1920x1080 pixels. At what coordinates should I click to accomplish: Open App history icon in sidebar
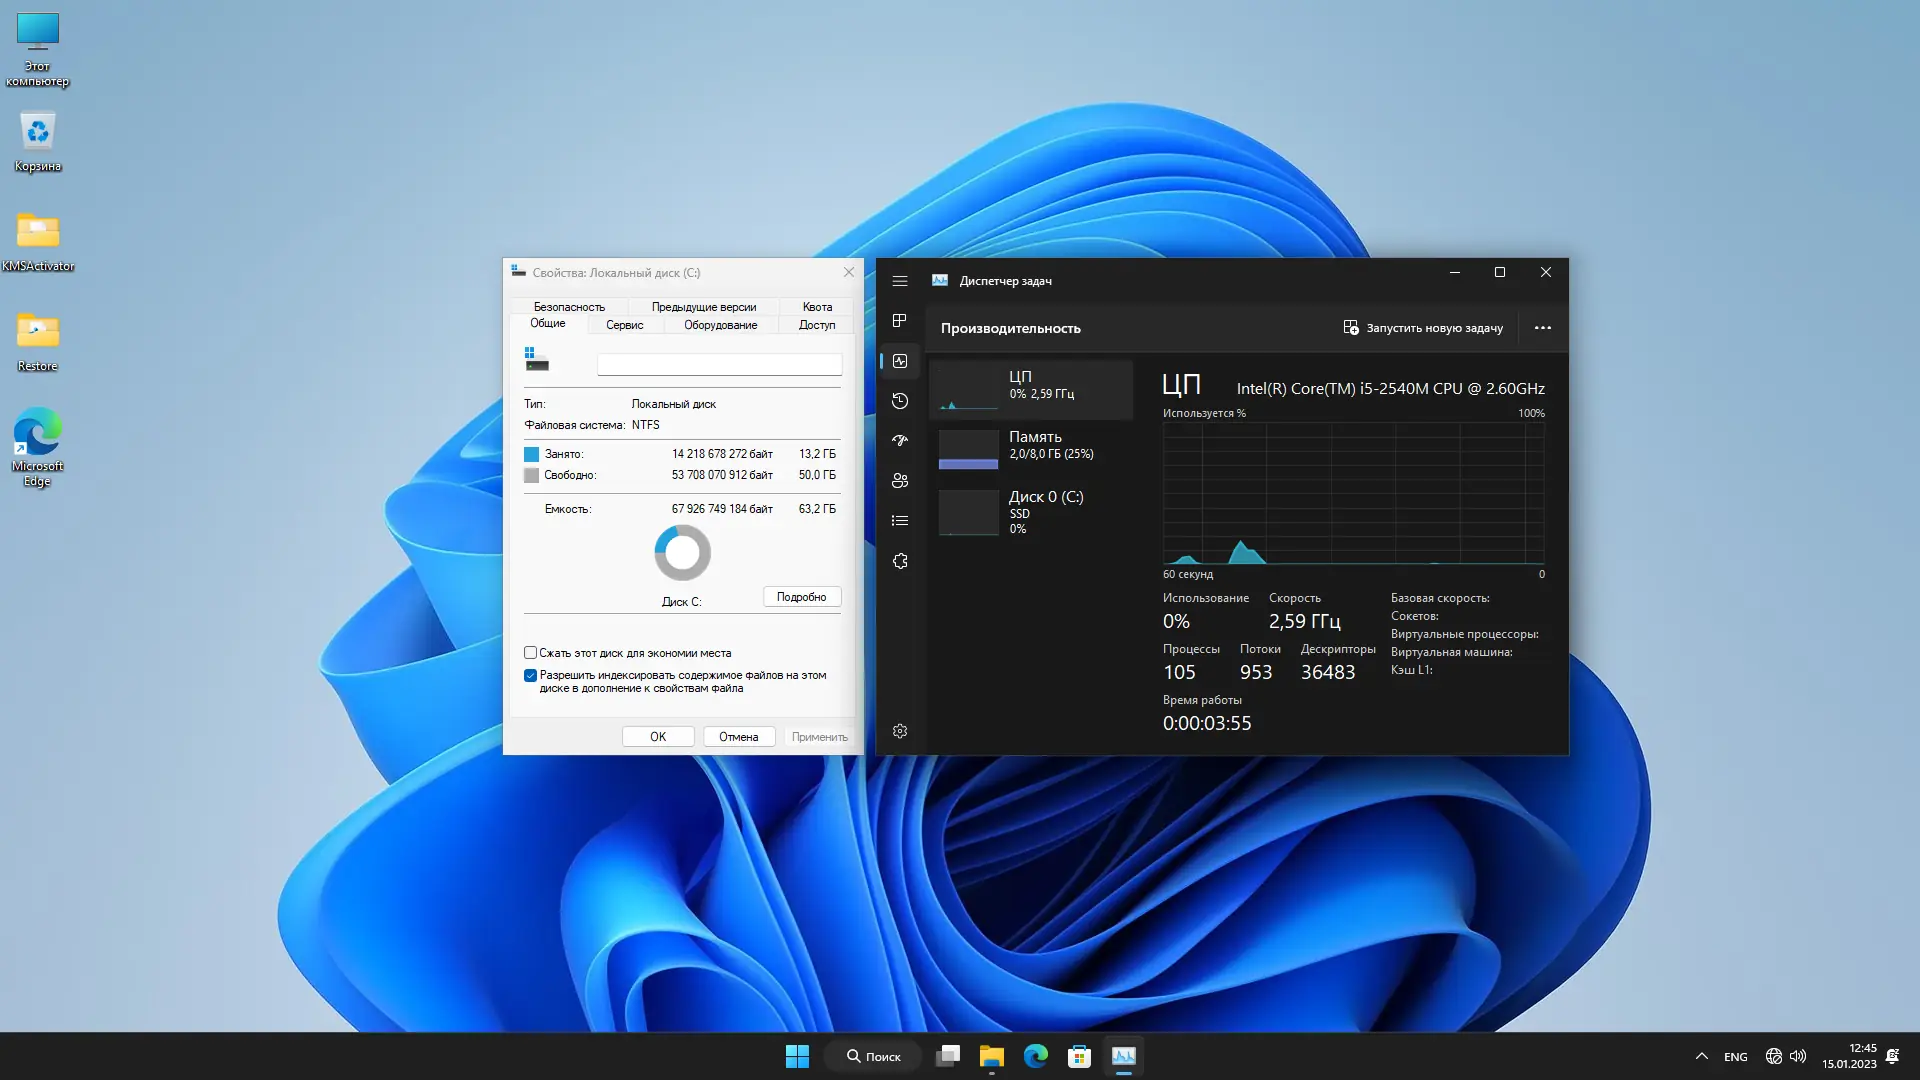(x=900, y=401)
